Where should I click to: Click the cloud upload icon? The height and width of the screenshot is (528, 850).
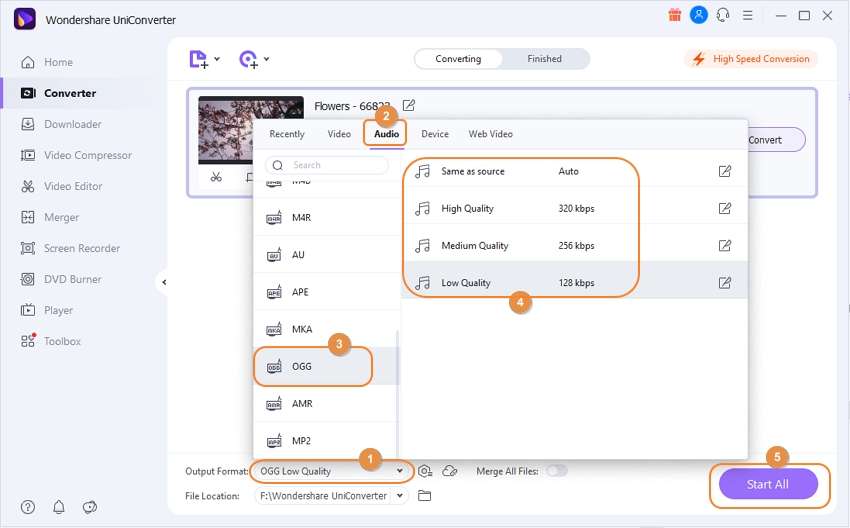450,471
